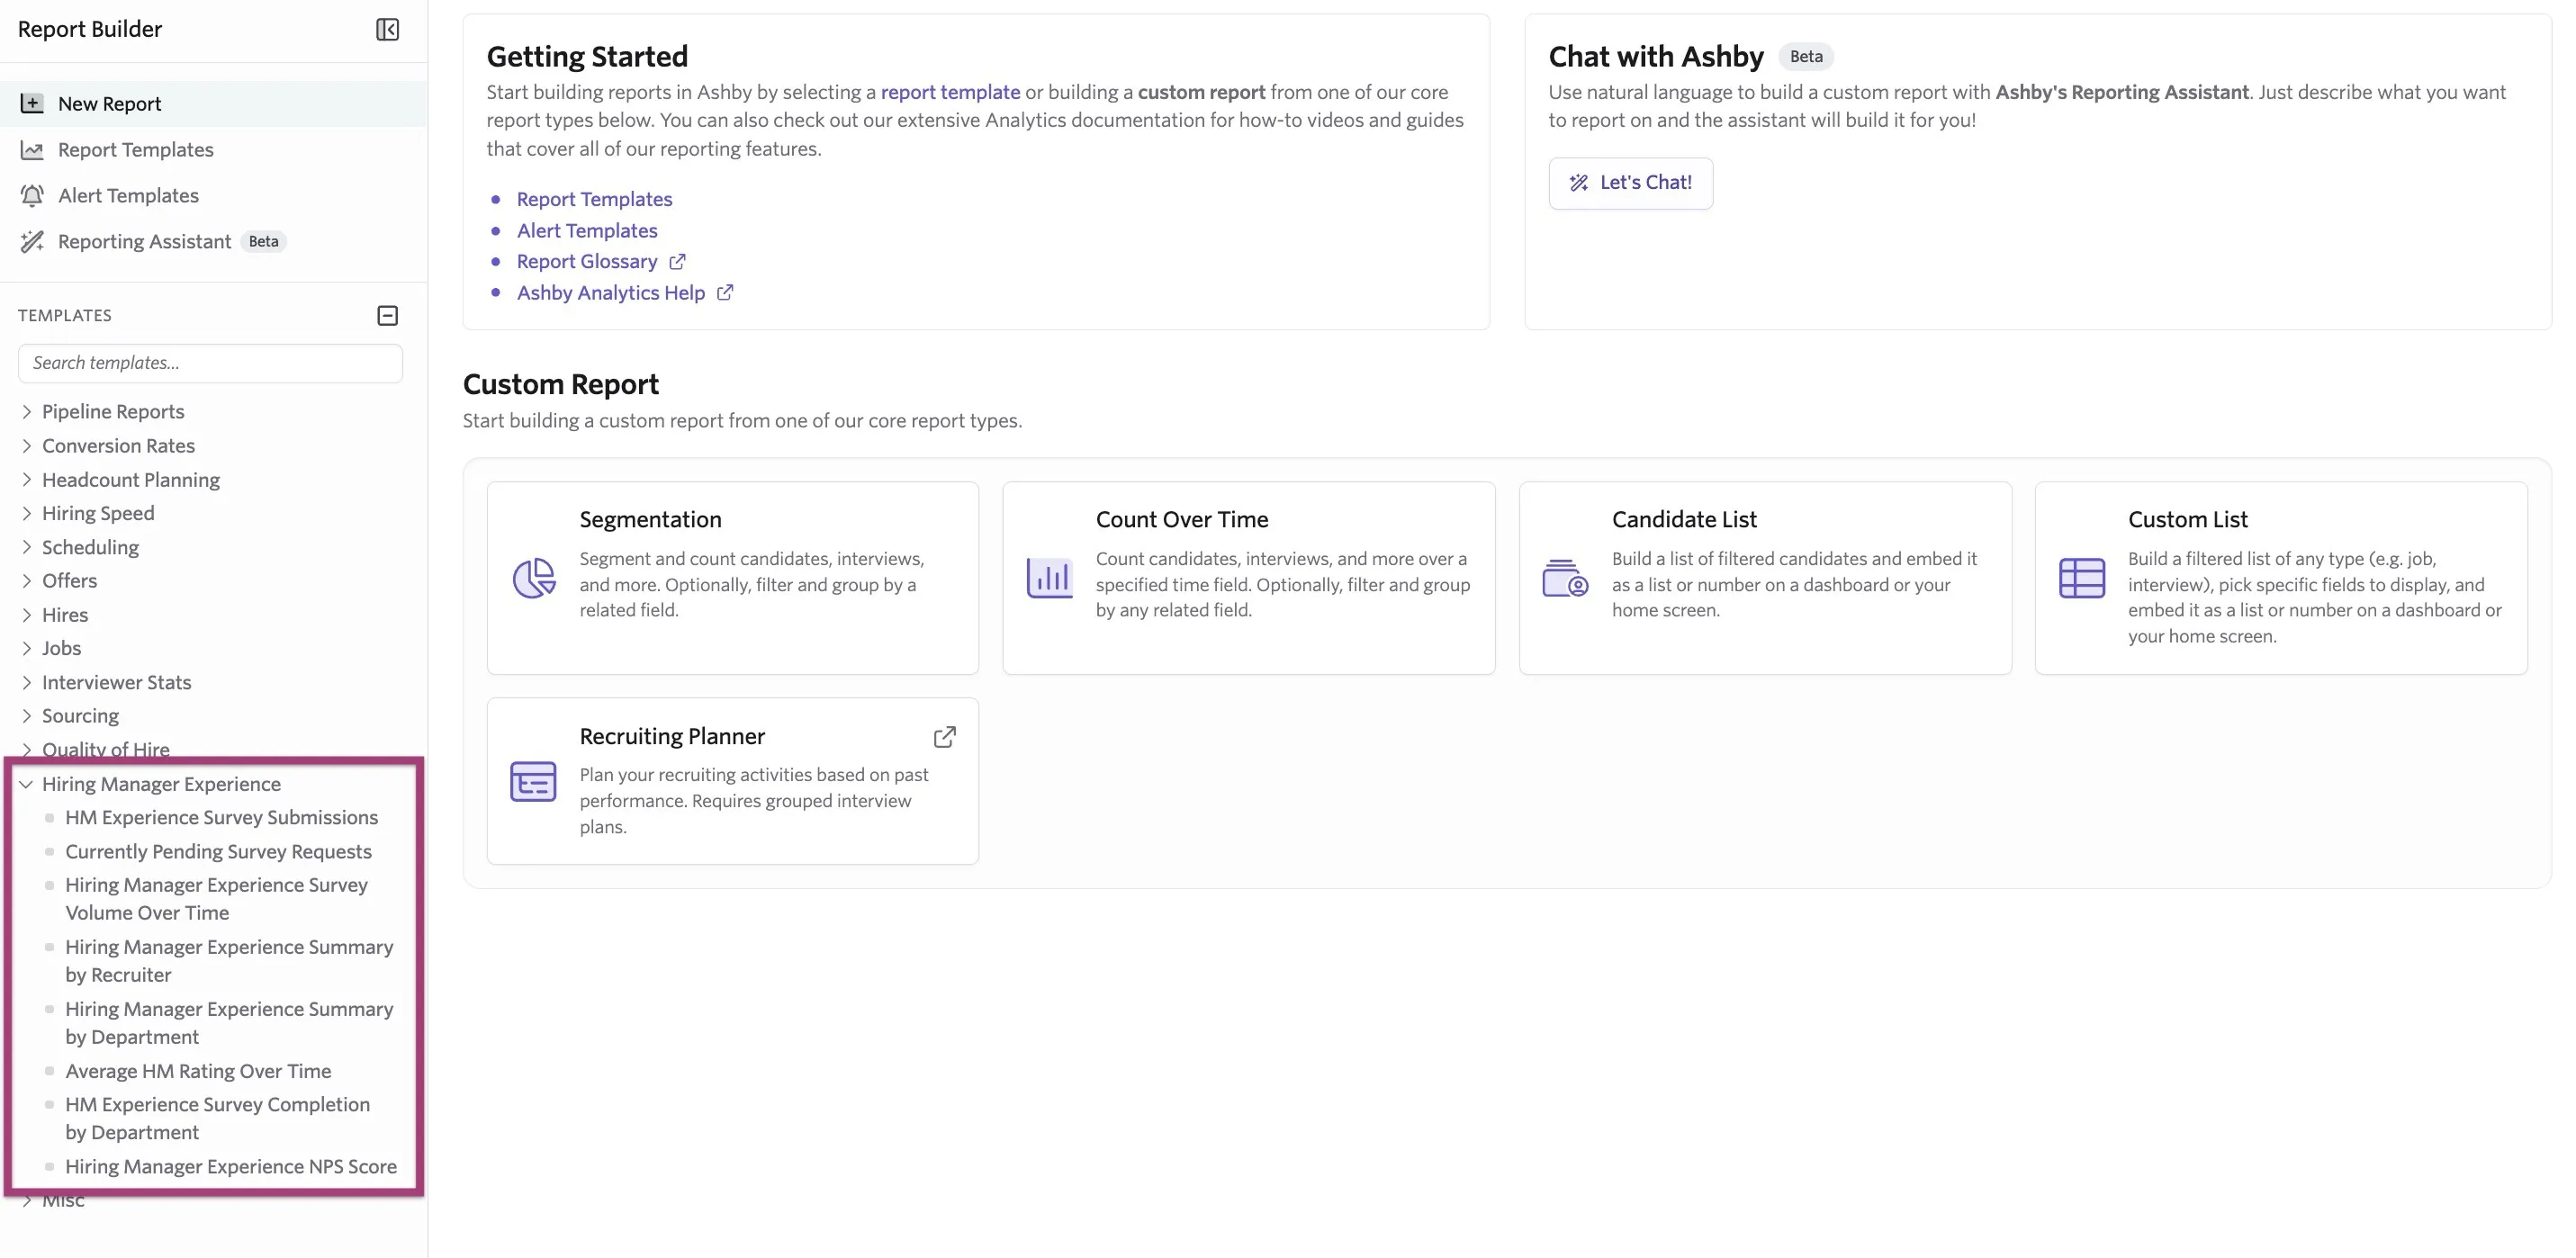The height and width of the screenshot is (1258, 2576).
Task: Click the Custom Report heading
Action: (560, 384)
